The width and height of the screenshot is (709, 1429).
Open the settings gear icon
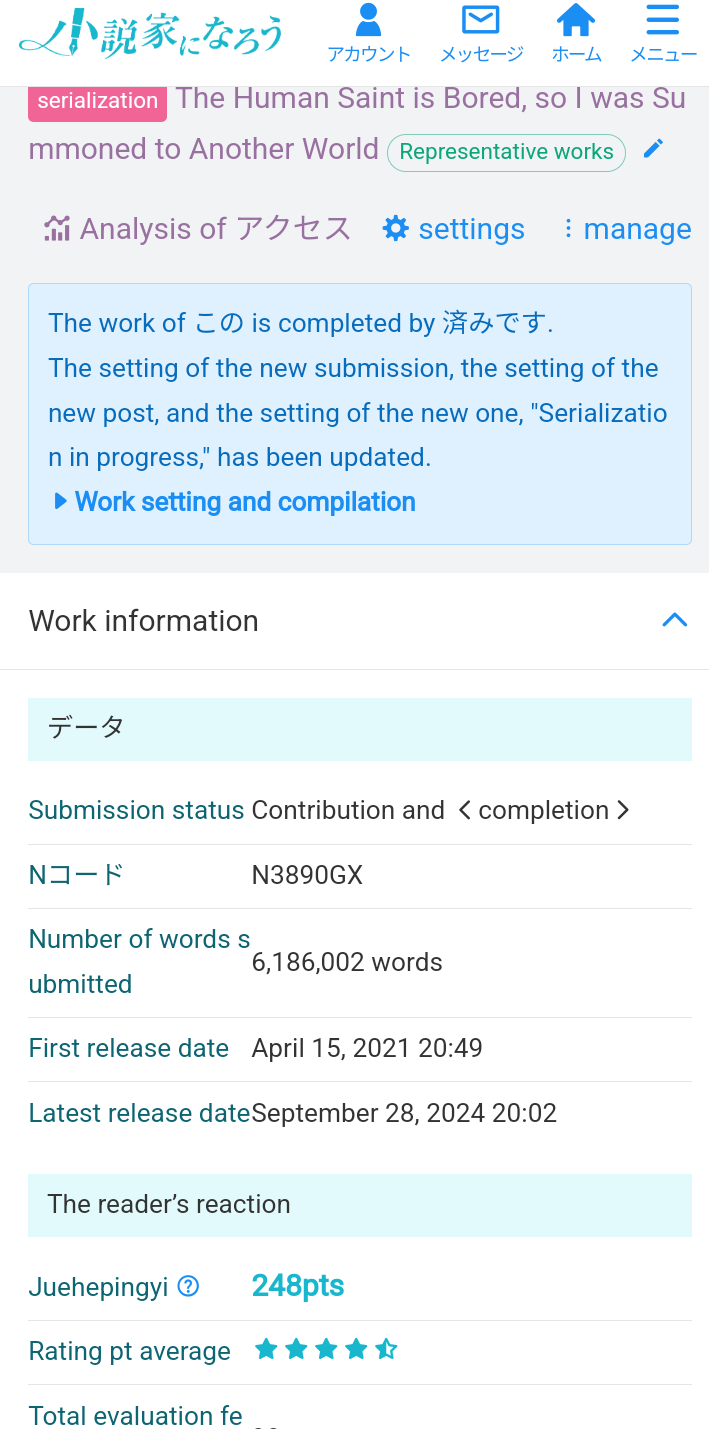coord(396,228)
